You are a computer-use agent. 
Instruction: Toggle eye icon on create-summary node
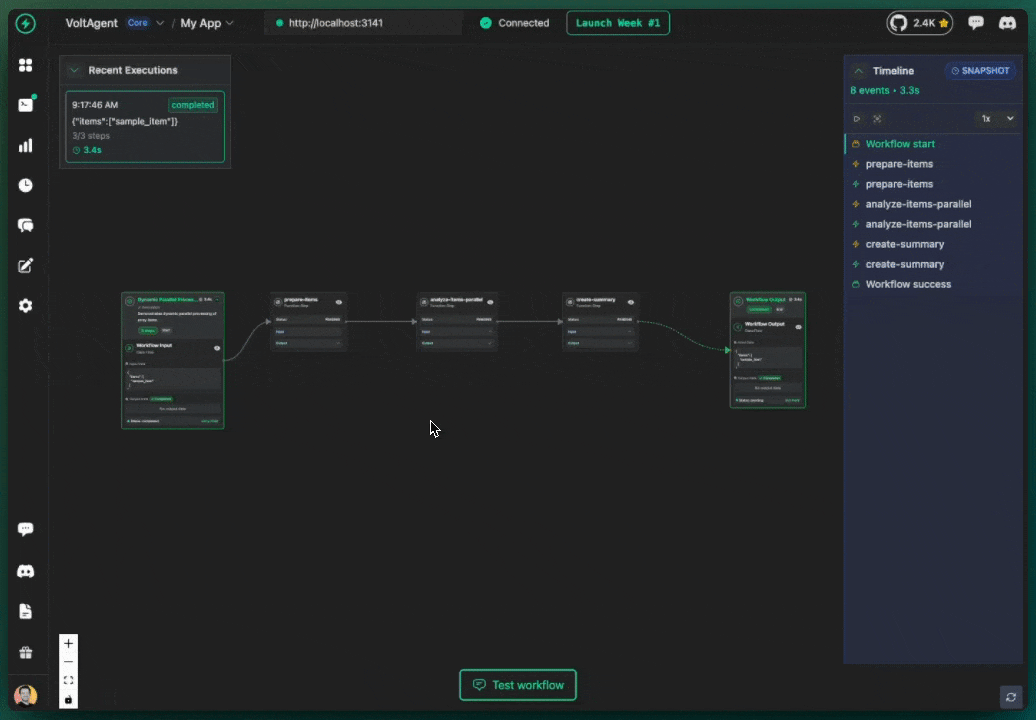(x=631, y=302)
